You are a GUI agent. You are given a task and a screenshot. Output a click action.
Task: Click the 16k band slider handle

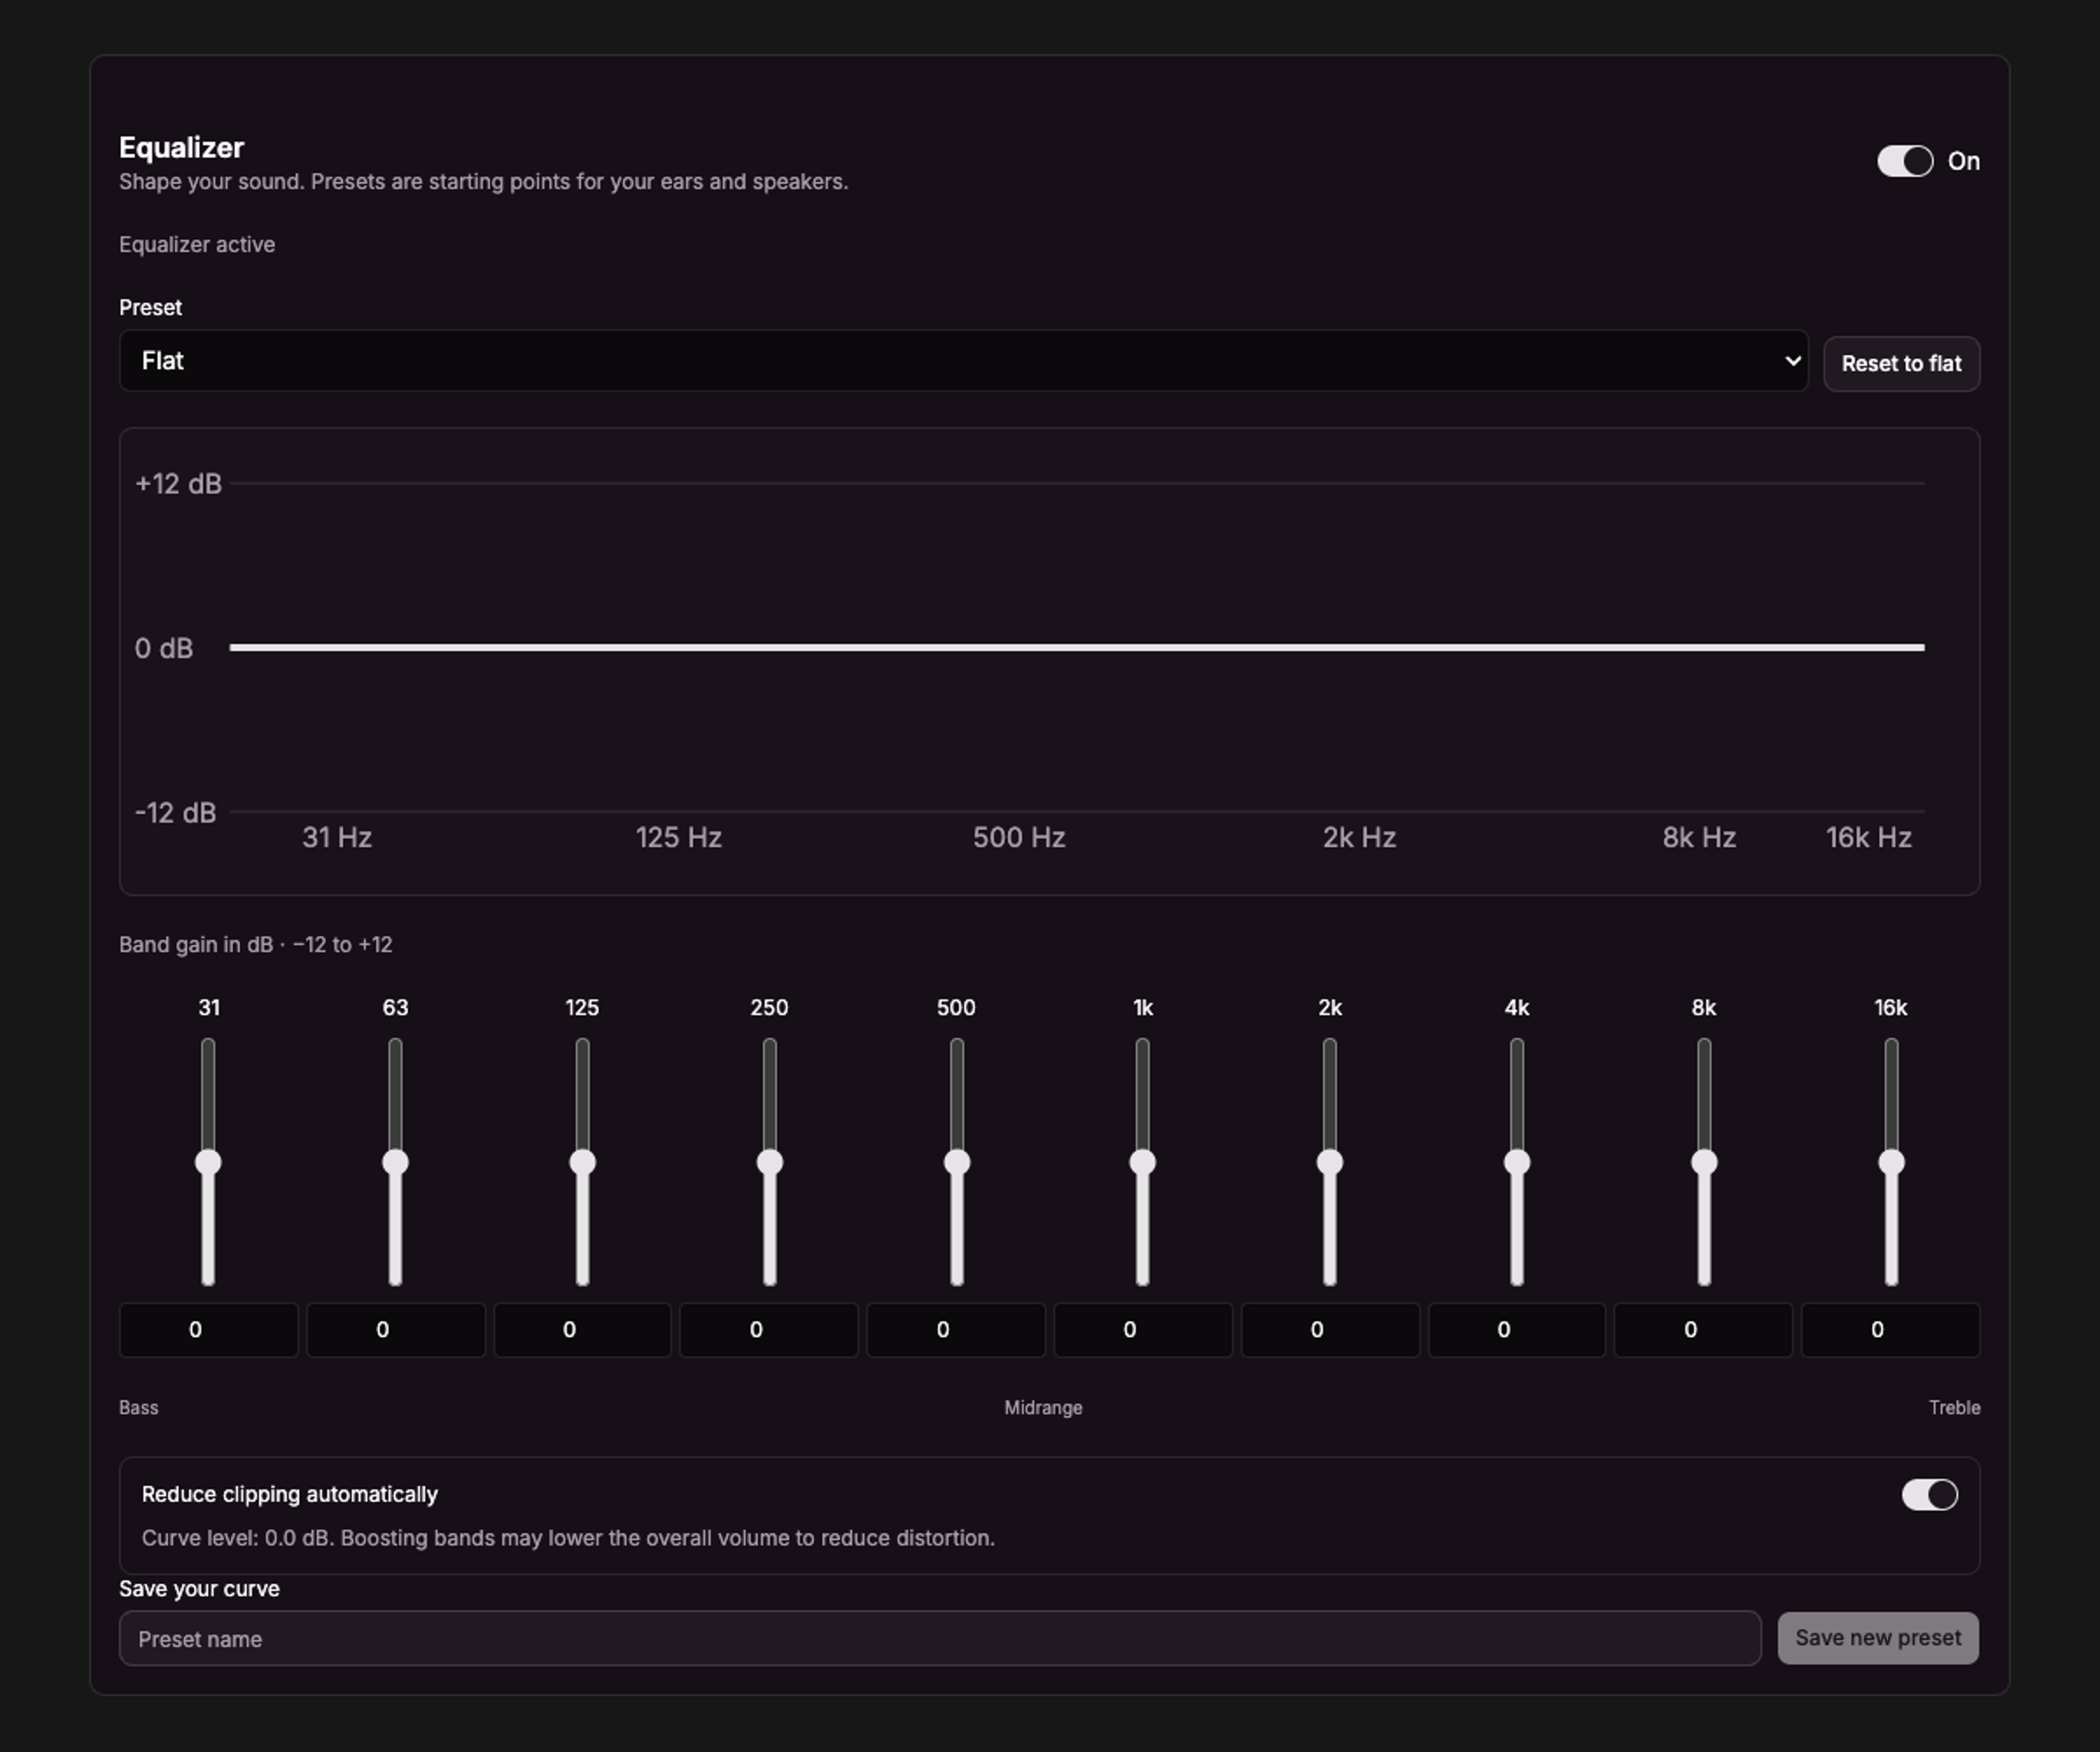pyautogui.click(x=1890, y=1162)
